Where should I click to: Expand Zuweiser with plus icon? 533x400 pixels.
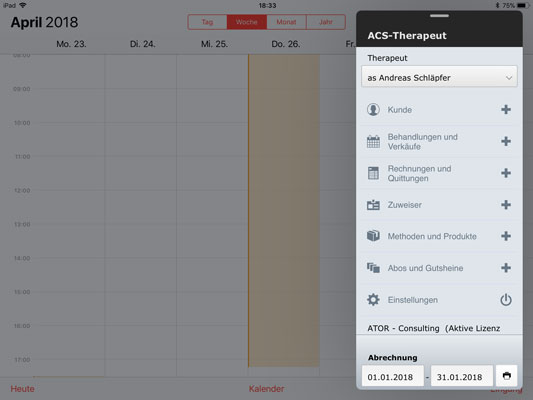coord(506,205)
